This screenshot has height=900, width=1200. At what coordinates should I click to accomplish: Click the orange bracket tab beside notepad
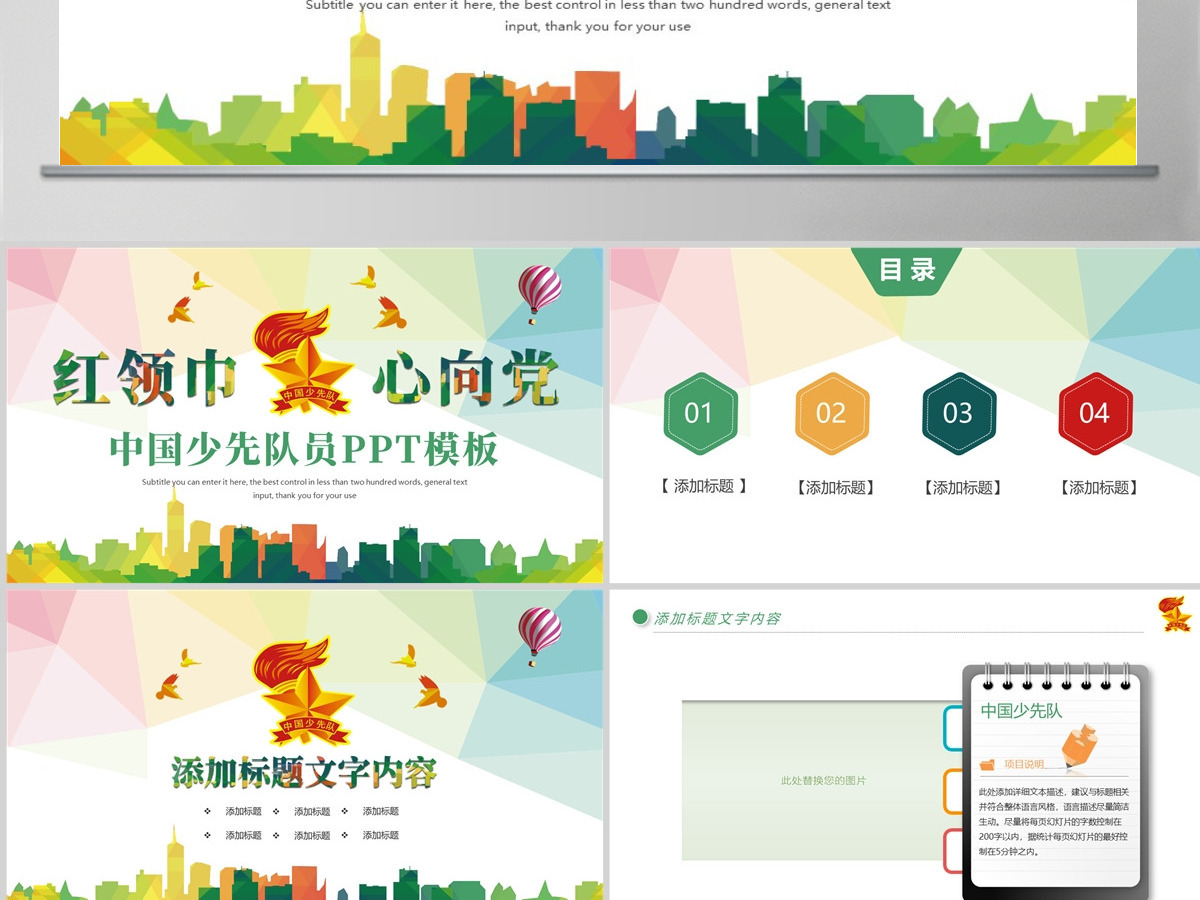[953, 791]
